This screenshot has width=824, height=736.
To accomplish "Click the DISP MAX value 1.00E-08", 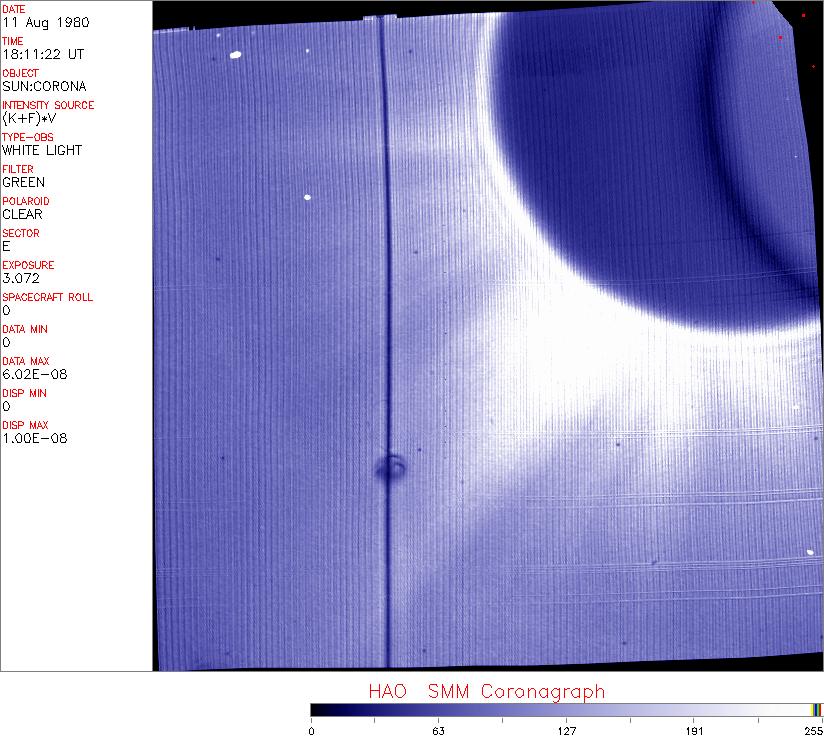I will click(x=34, y=438).
